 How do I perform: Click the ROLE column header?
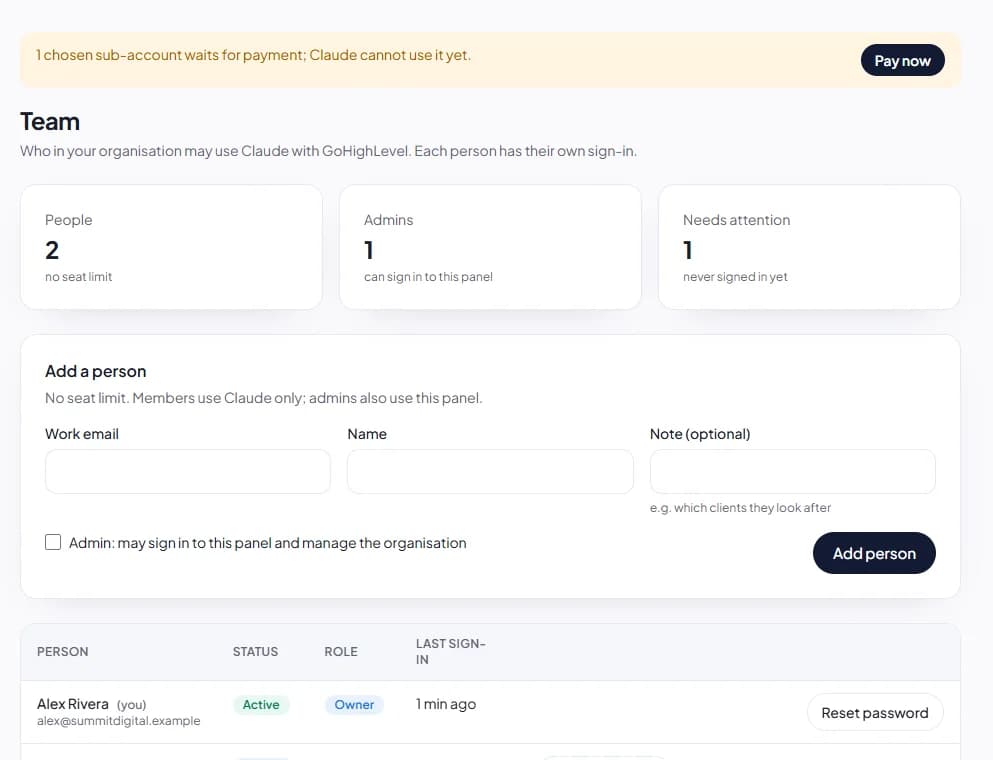point(341,651)
